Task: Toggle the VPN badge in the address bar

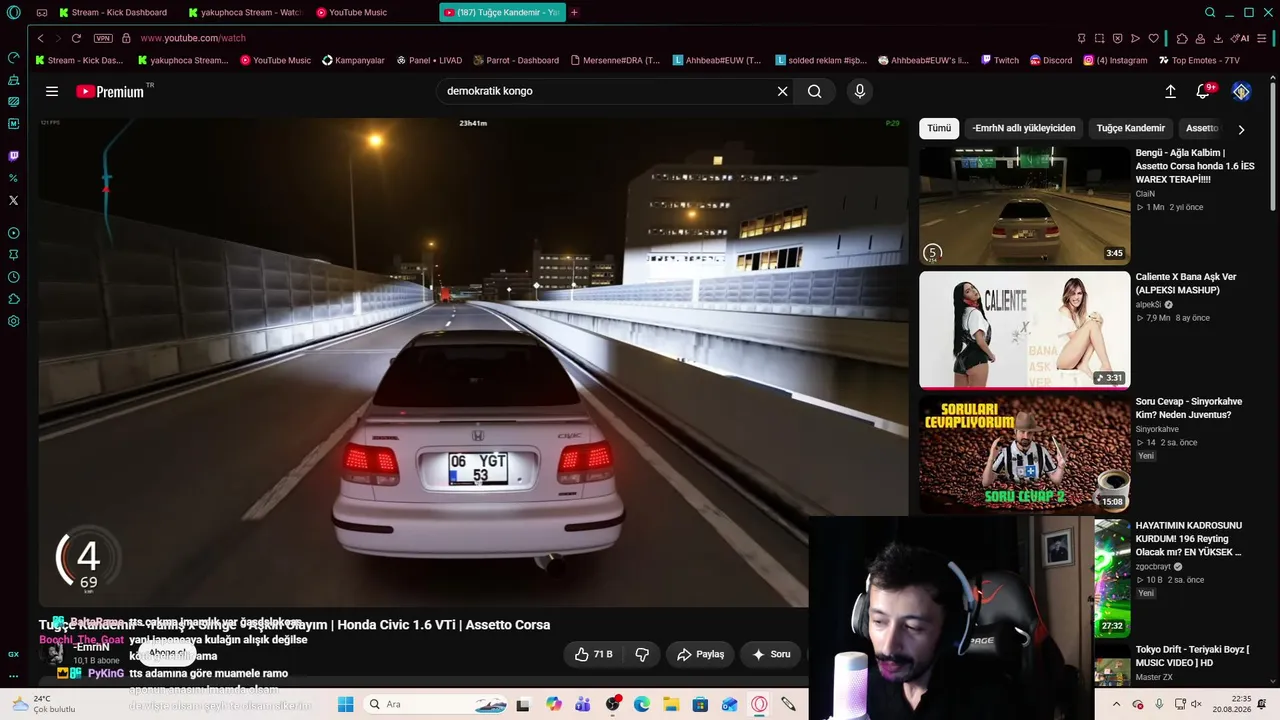Action: pos(103,38)
